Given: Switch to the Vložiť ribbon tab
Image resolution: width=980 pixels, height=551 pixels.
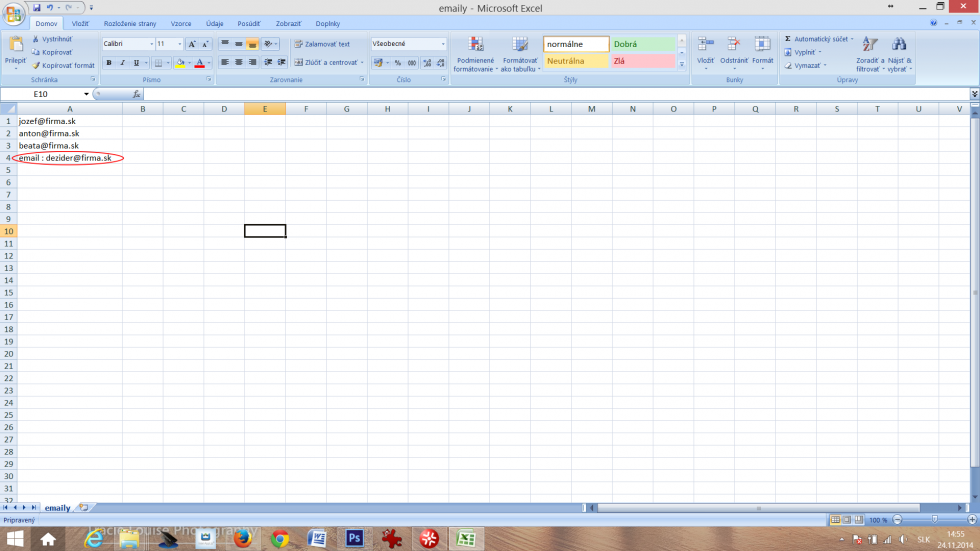Looking at the screenshot, I should tap(80, 24).
